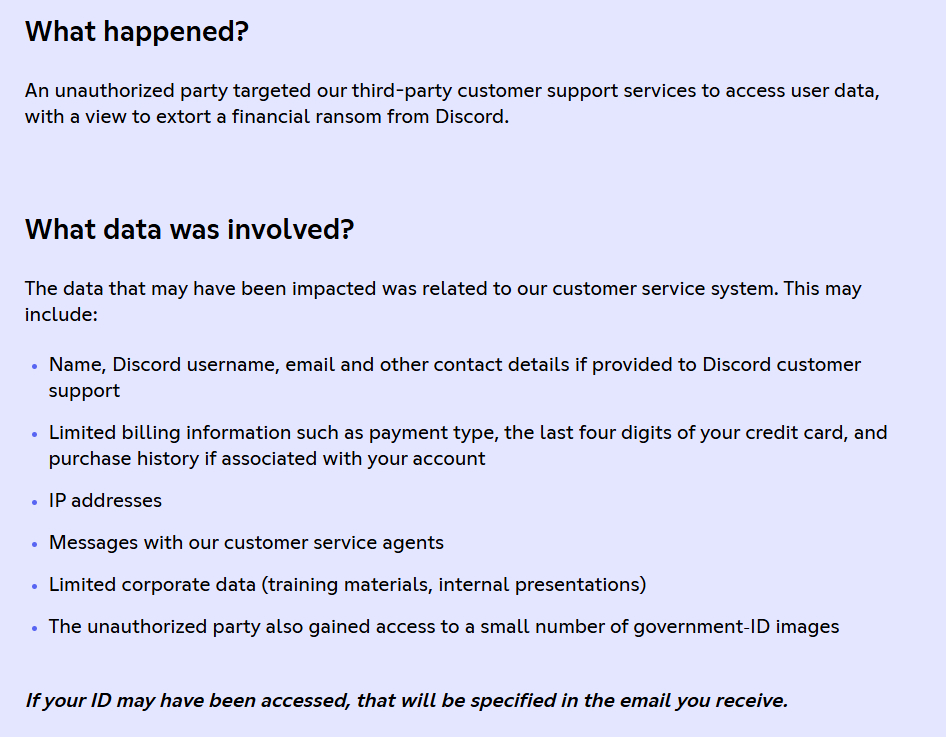Click the italic note starting "If your ID may have been accessed"
Viewport: 946px width, 737px height.
click(406, 701)
